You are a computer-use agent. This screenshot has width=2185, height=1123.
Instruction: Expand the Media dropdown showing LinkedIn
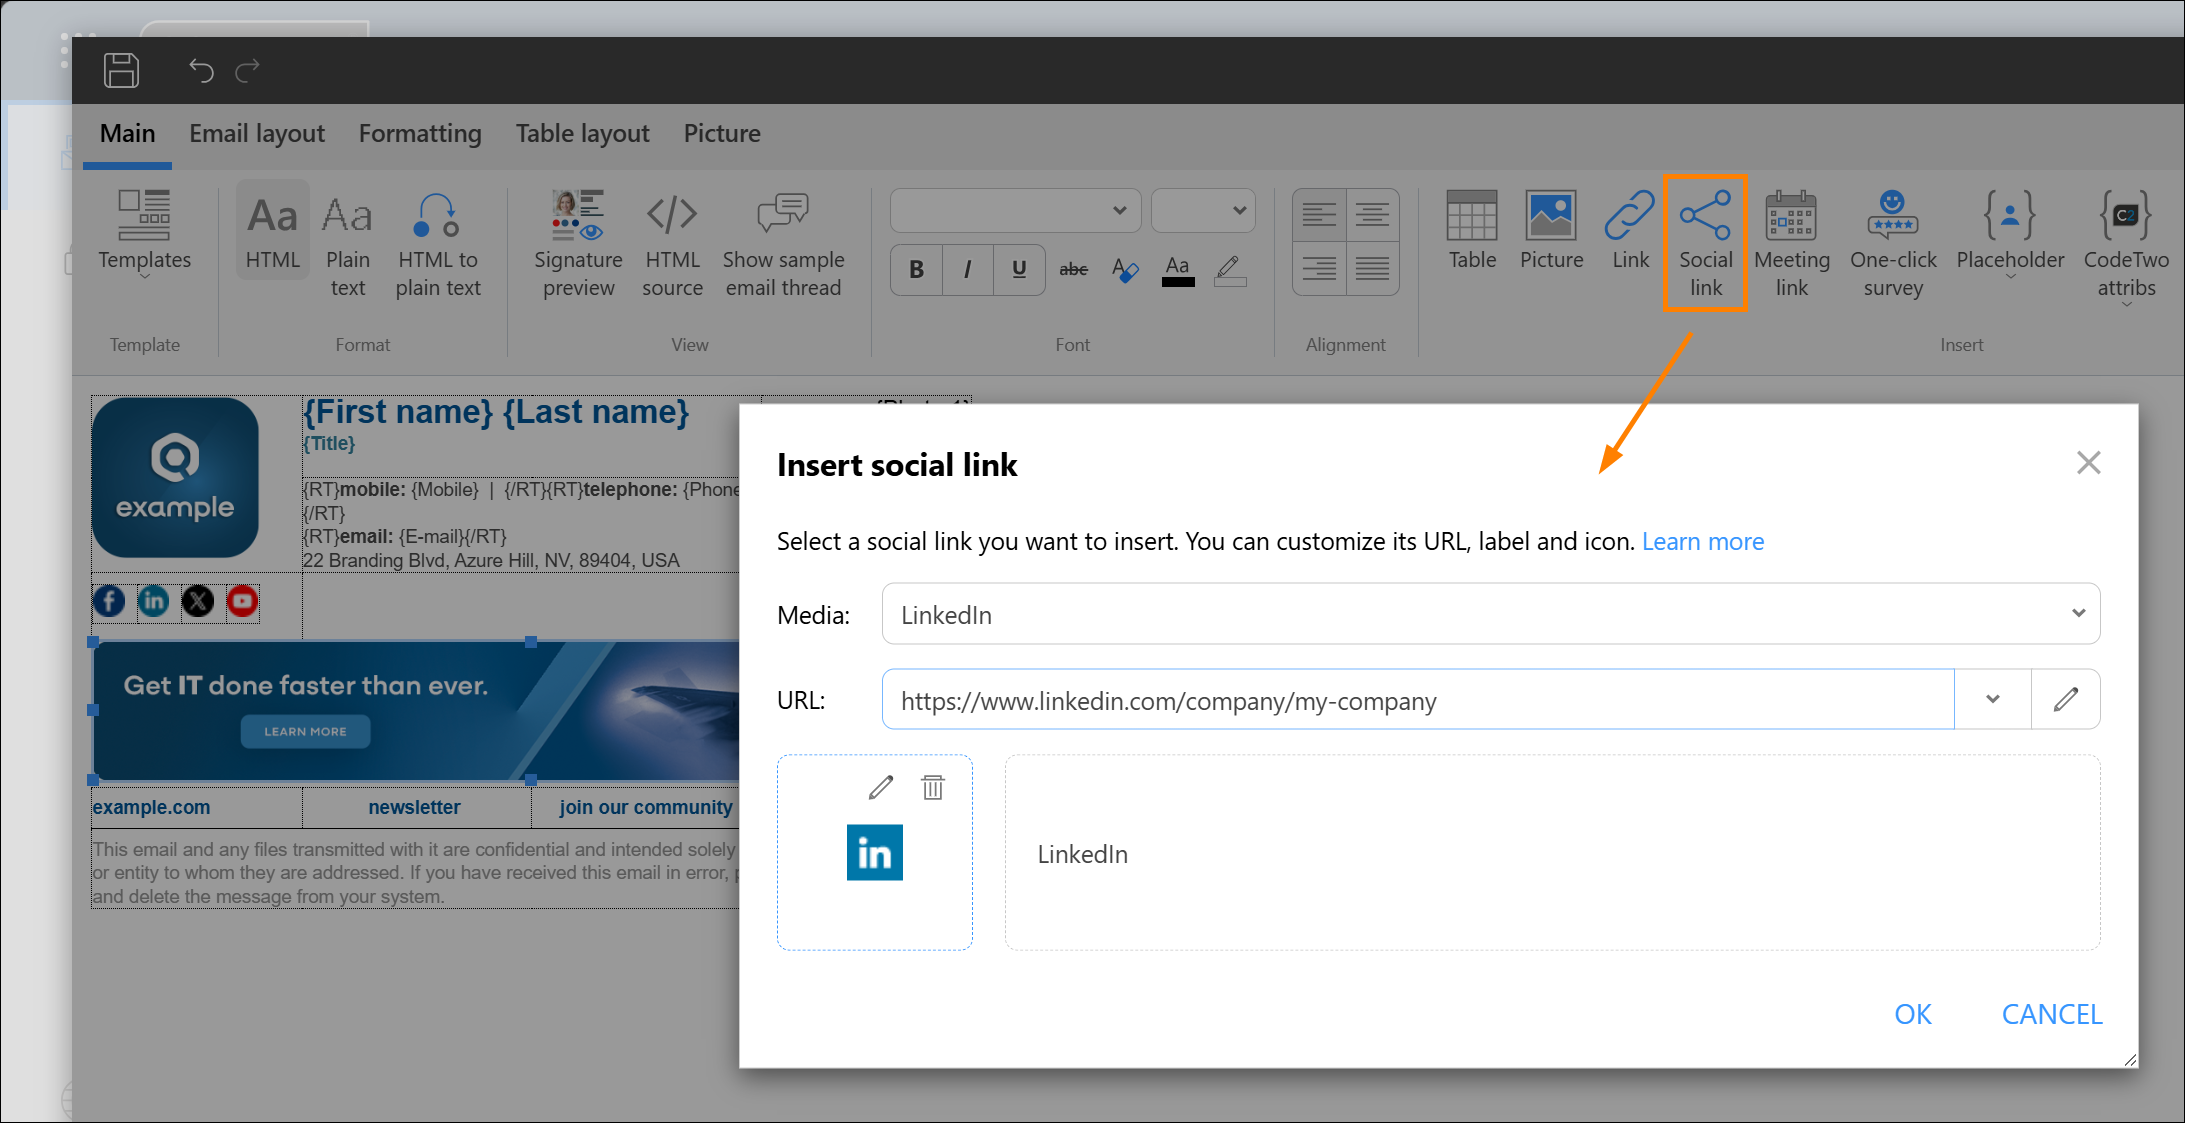[1490, 614]
